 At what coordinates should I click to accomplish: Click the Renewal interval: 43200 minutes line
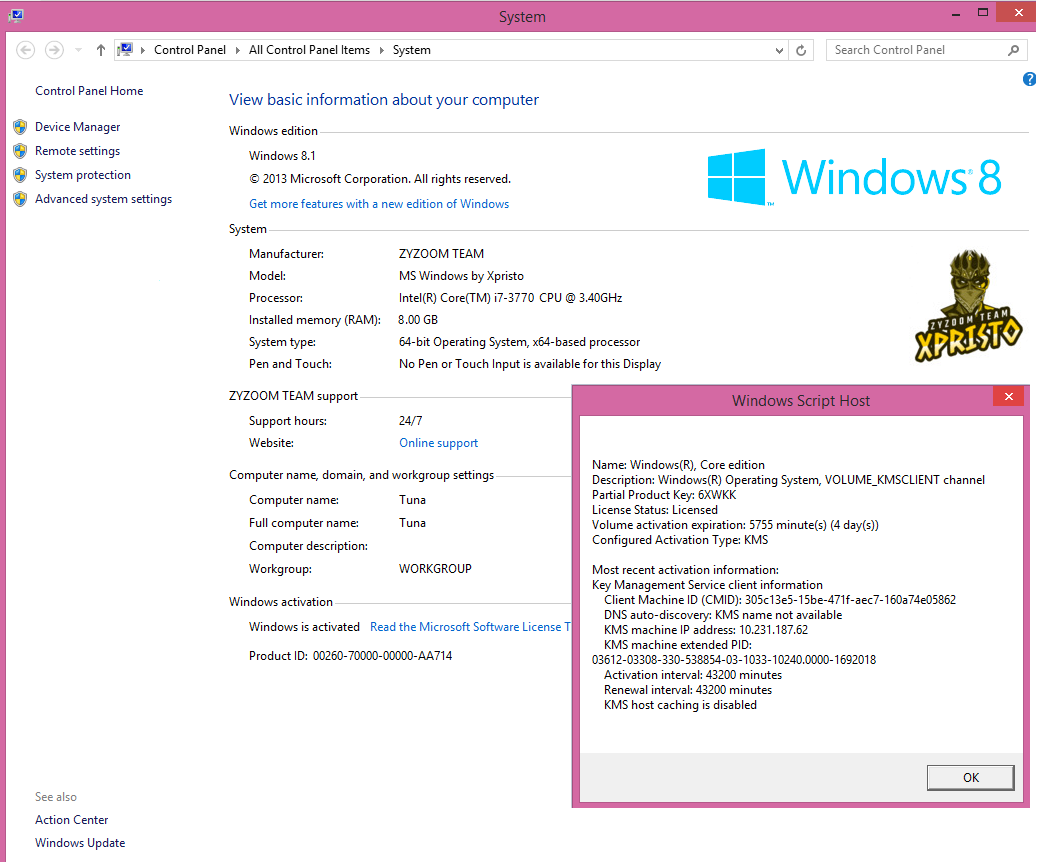pyautogui.click(x=688, y=690)
